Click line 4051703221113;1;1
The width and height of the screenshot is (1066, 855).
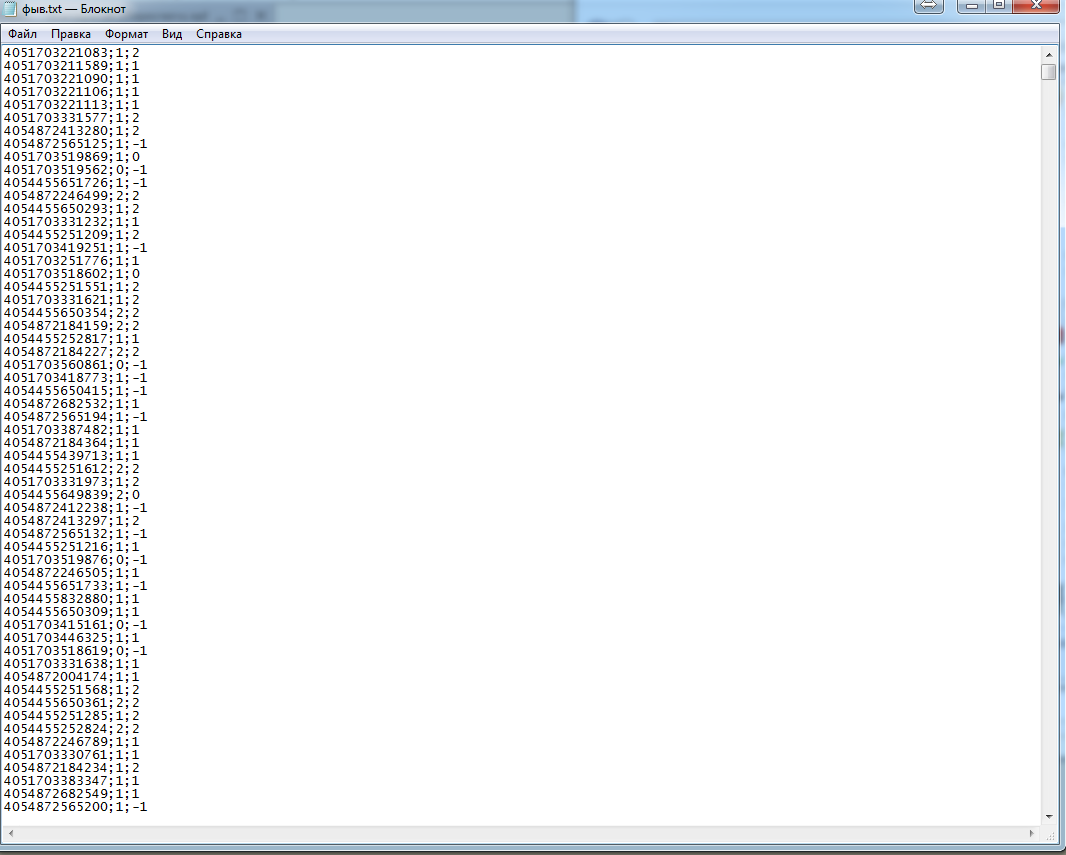pyautogui.click(x=71, y=105)
